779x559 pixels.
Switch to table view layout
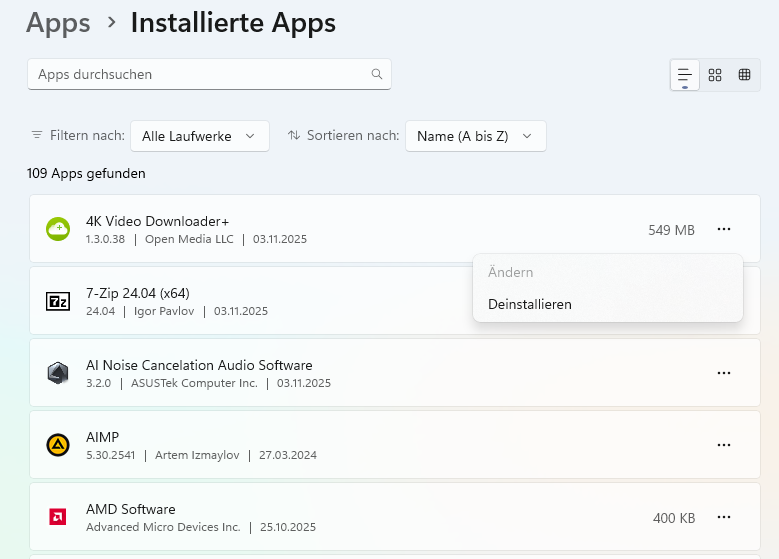point(745,75)
